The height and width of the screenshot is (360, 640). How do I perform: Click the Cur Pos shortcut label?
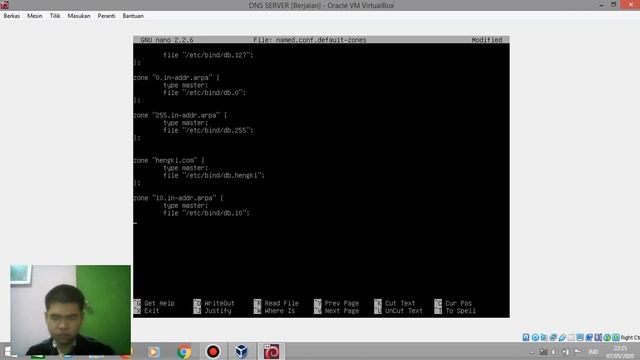[x=458, y=303]
